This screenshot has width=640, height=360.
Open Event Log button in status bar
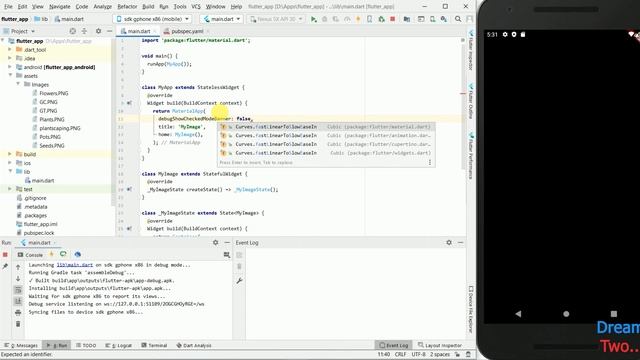[393, 345]
